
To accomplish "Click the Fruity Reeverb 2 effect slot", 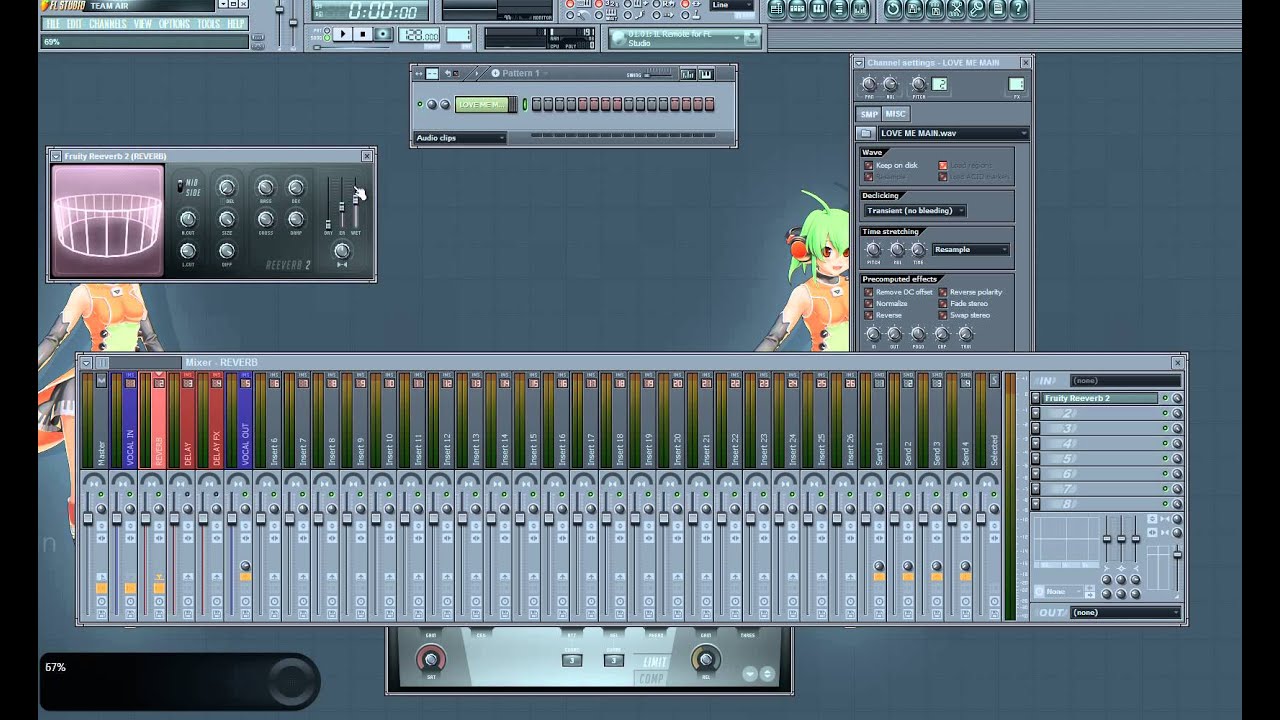I will click(x=1099, y=398).
